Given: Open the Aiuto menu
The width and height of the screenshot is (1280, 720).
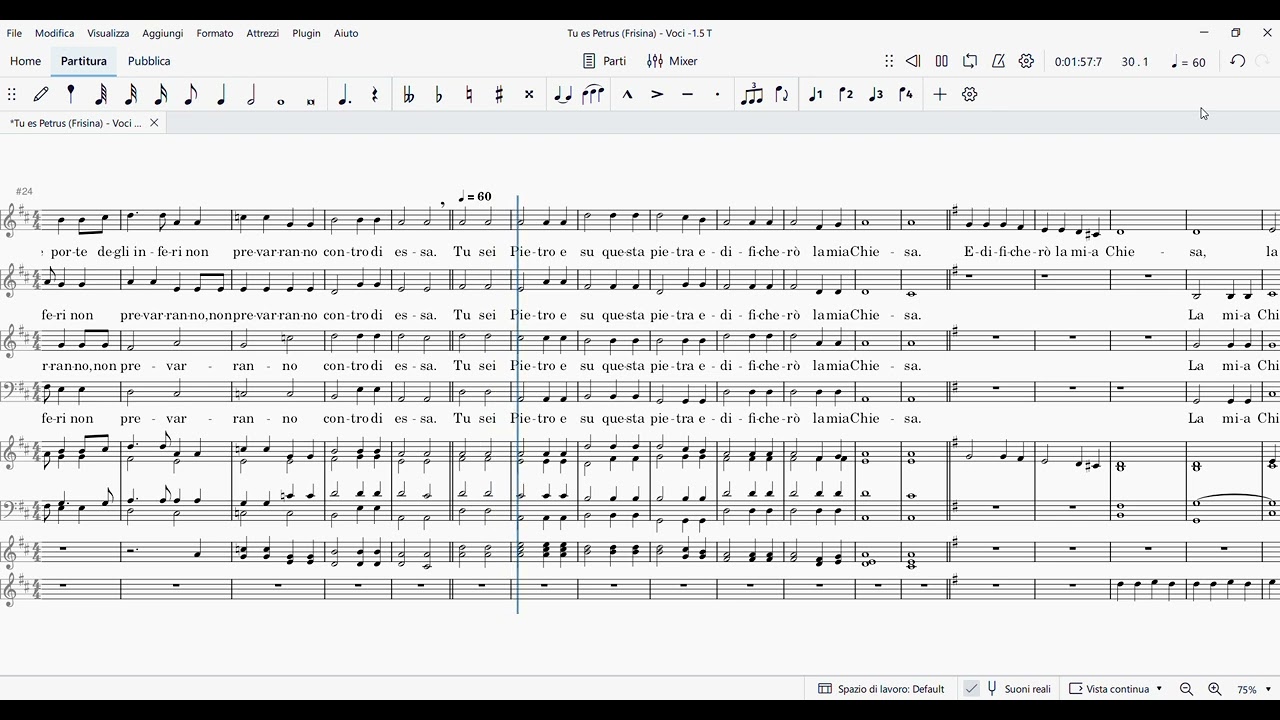Looking at the screenshot, I should [346, 33].
